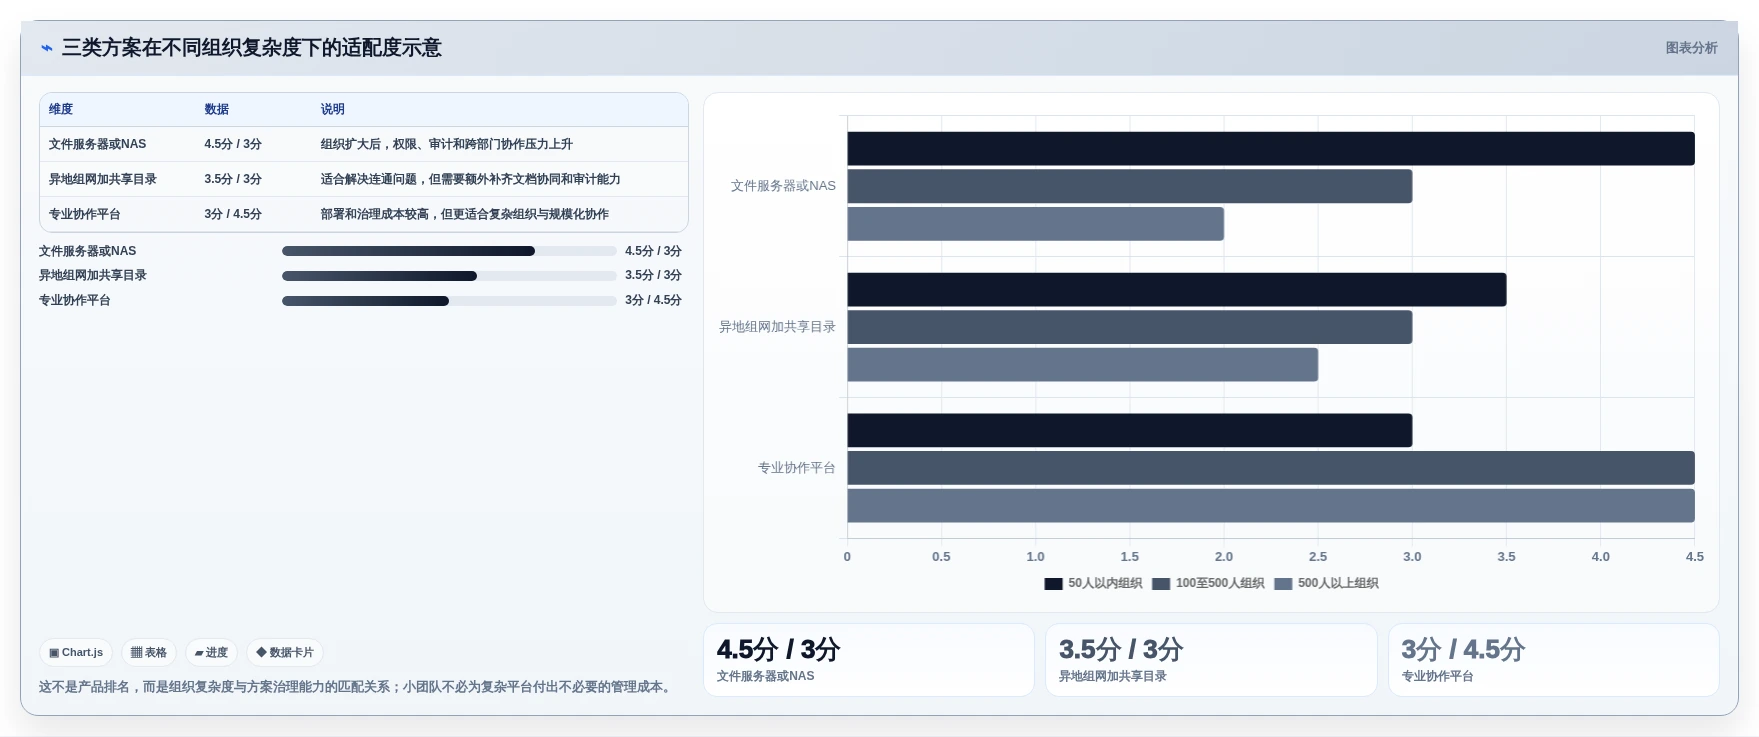The width and height of the screenshot is (1759, 737).
Task: Click the chart y-axis label 异地组网加共享目录
Action: tap(777, 327)
